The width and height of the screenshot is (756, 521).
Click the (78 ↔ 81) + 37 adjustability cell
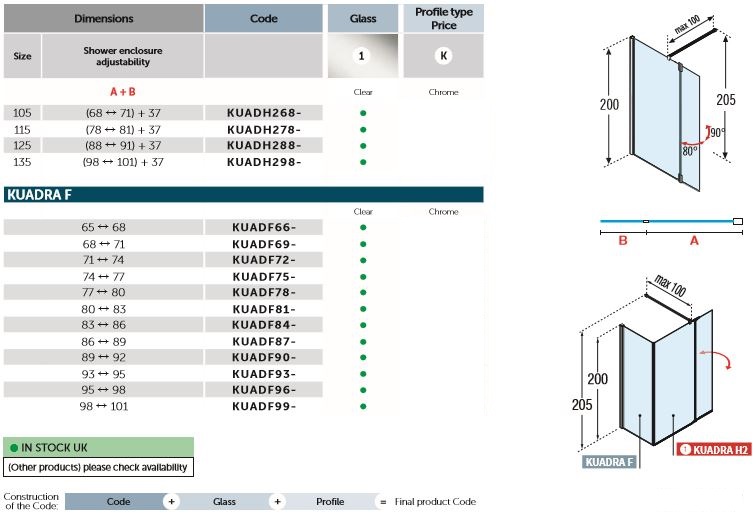122,130
